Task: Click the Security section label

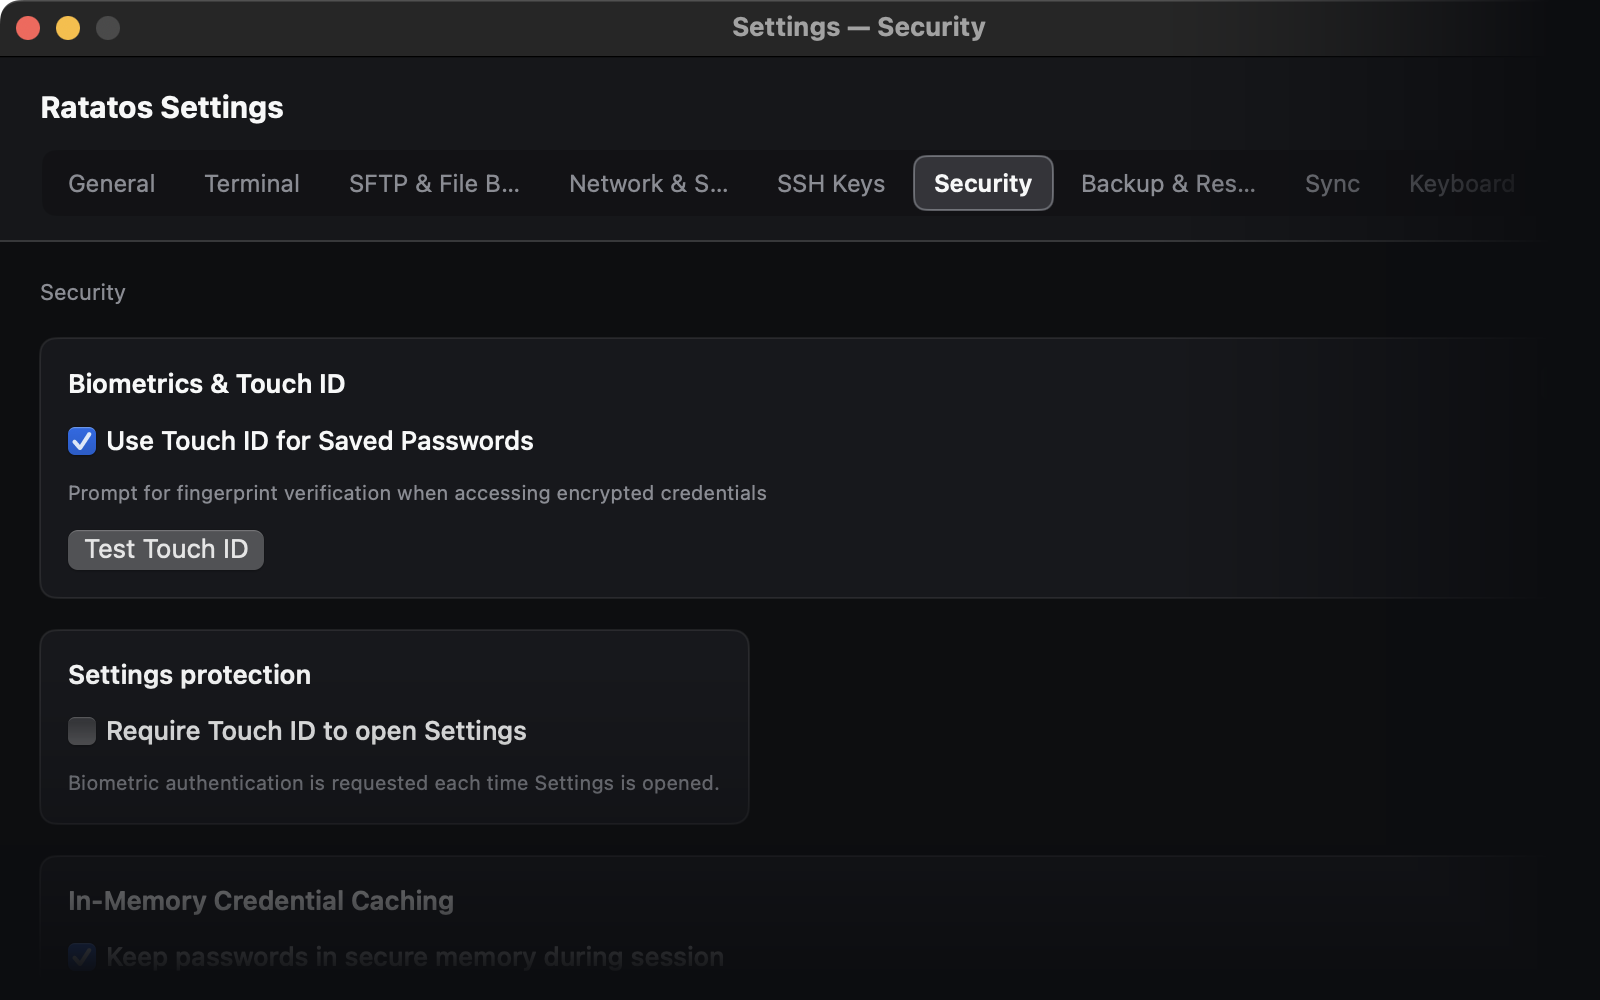Action: click(83, 292)
